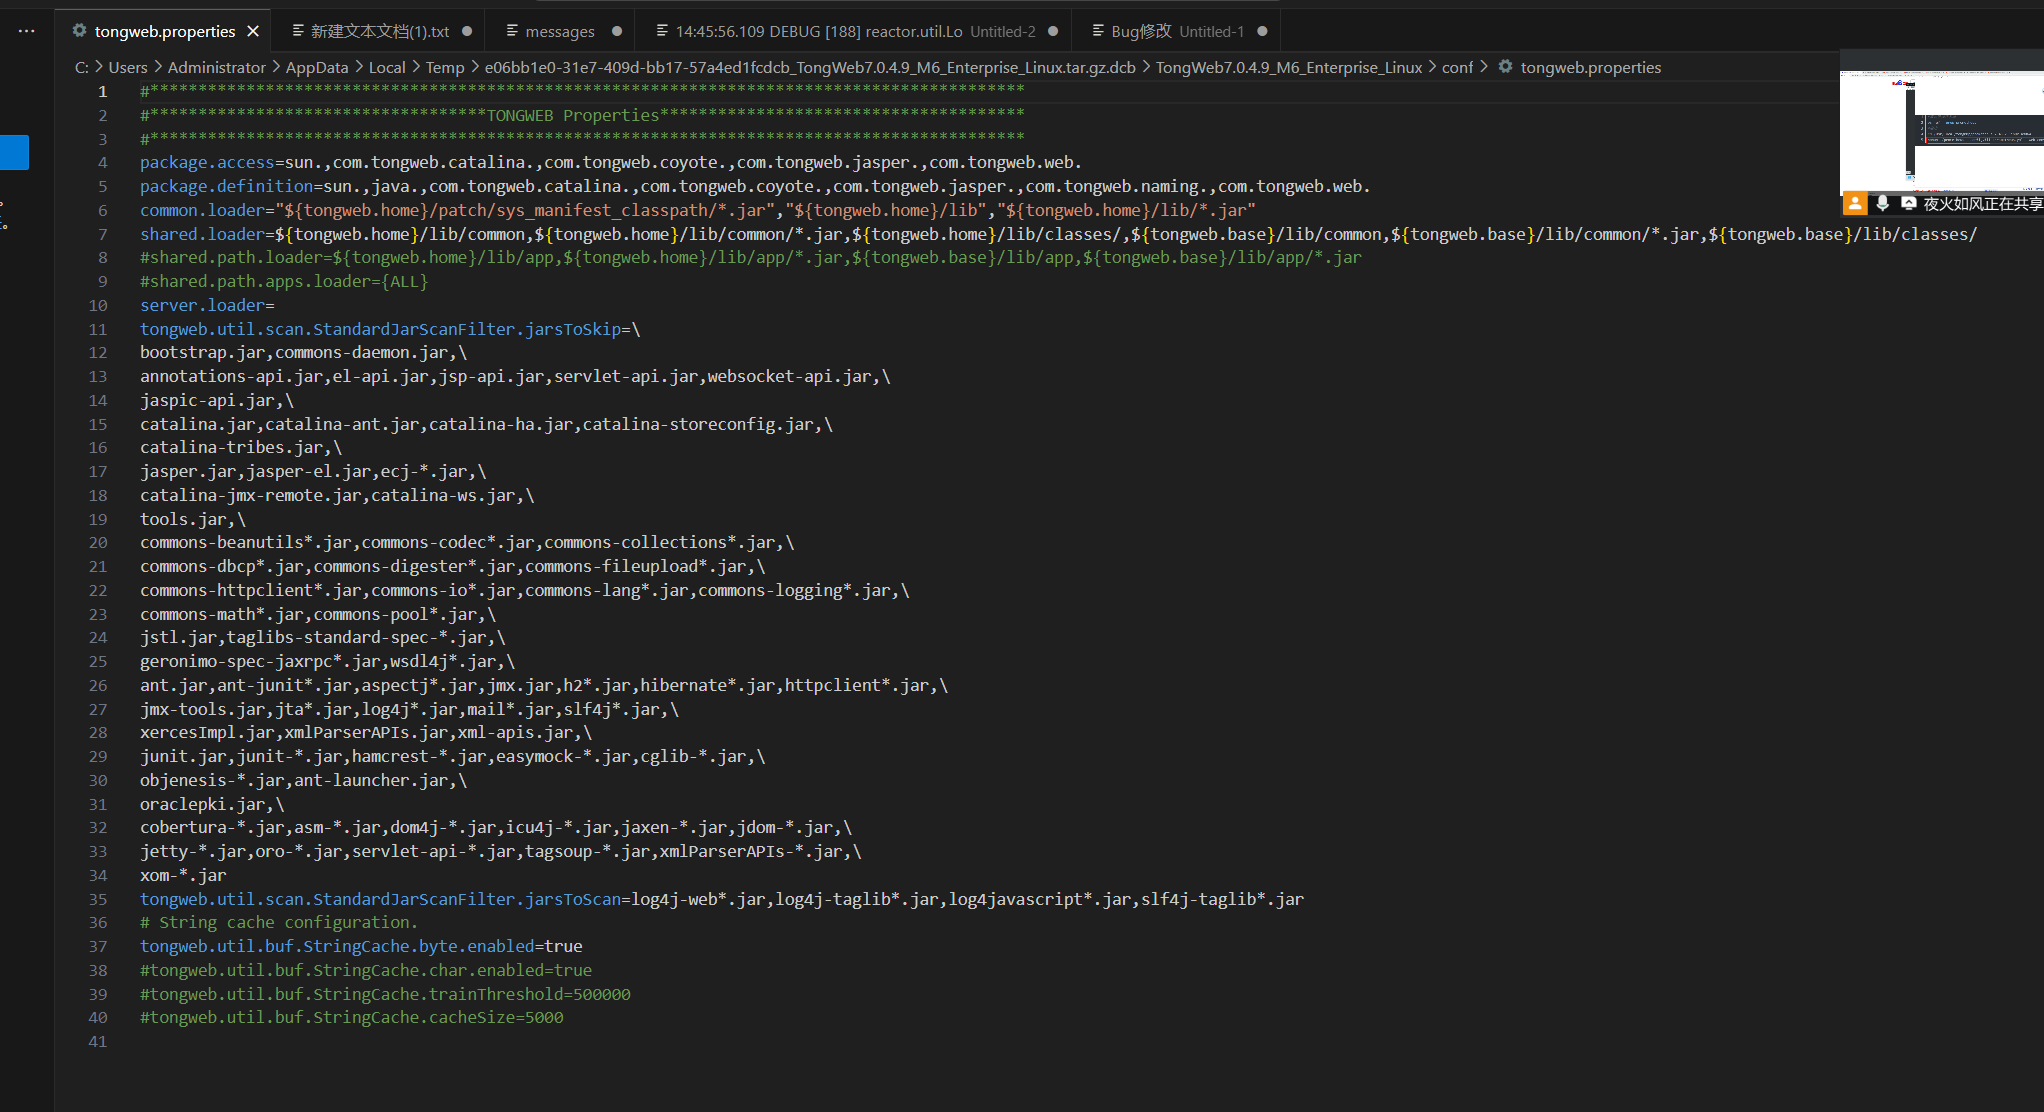Click the three-dots more actions icon
The height and width of the screenshot is (1112, 2044).
pos(26,31)
